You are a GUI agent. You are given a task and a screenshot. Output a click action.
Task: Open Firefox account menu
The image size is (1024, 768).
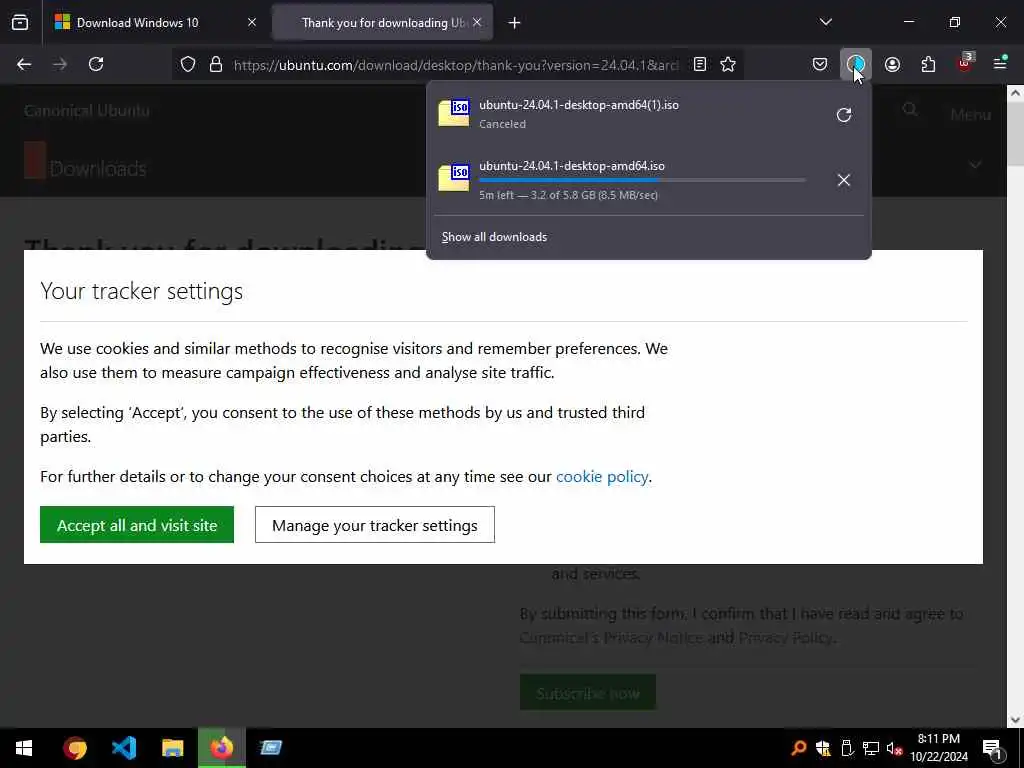892,64
